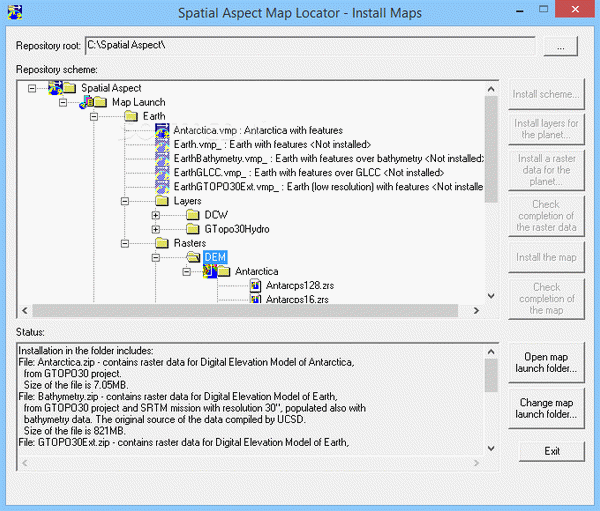Image resolution: width=600 pixels, height=511 pixels.
Task: Open map launch folder
Action: (x=546, y=362)
